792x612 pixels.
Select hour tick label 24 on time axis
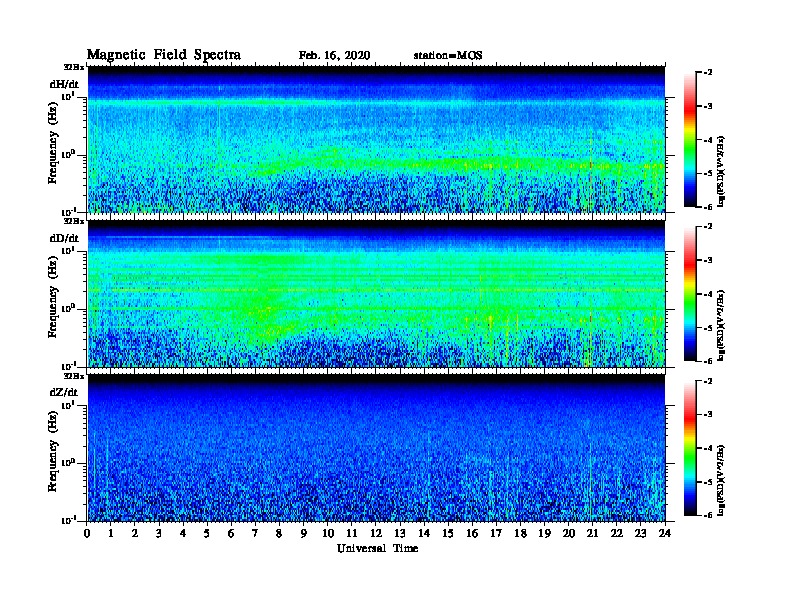665,533
